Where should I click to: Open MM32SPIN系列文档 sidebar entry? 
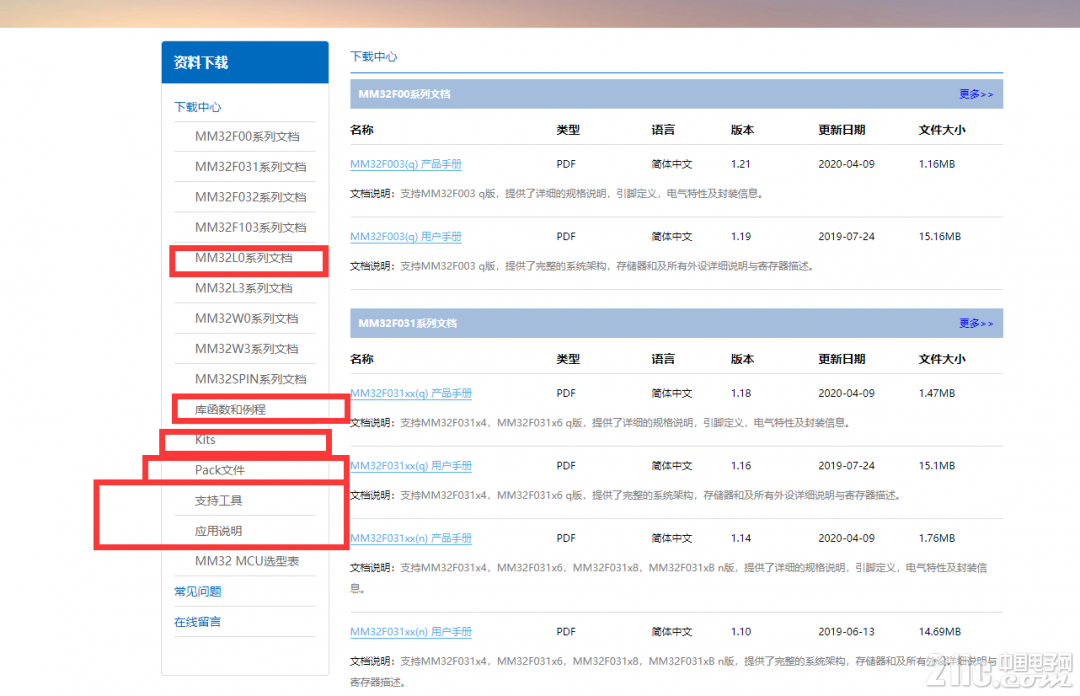pyautogui.click(x=251, y=379)
